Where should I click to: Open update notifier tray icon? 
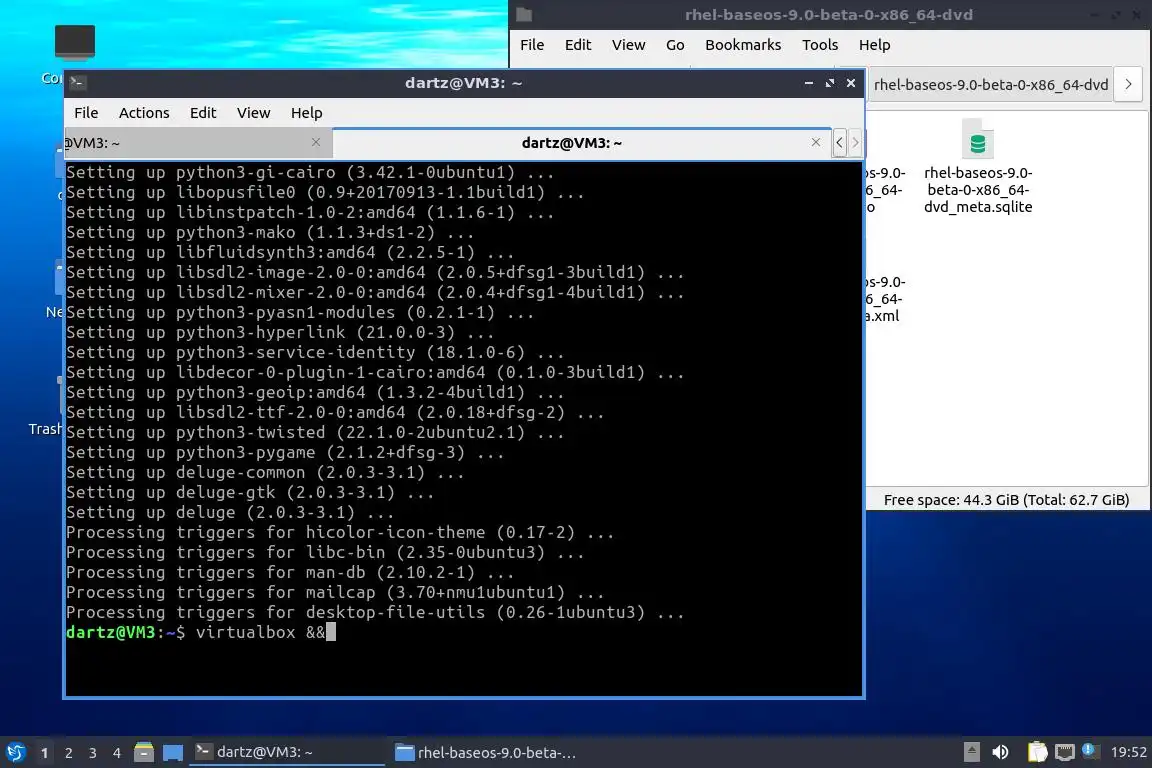pyautogui.click(x=1090, y=751)
